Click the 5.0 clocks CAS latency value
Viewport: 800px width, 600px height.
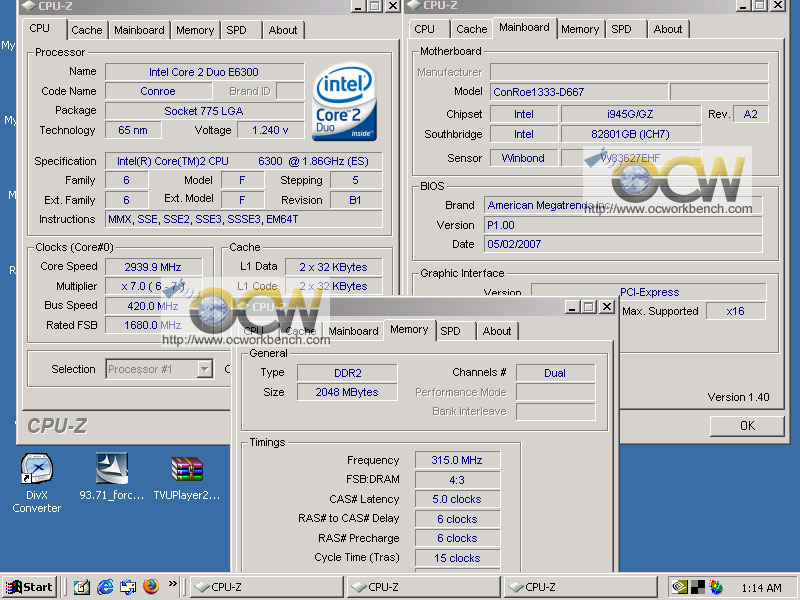[457, 499]
